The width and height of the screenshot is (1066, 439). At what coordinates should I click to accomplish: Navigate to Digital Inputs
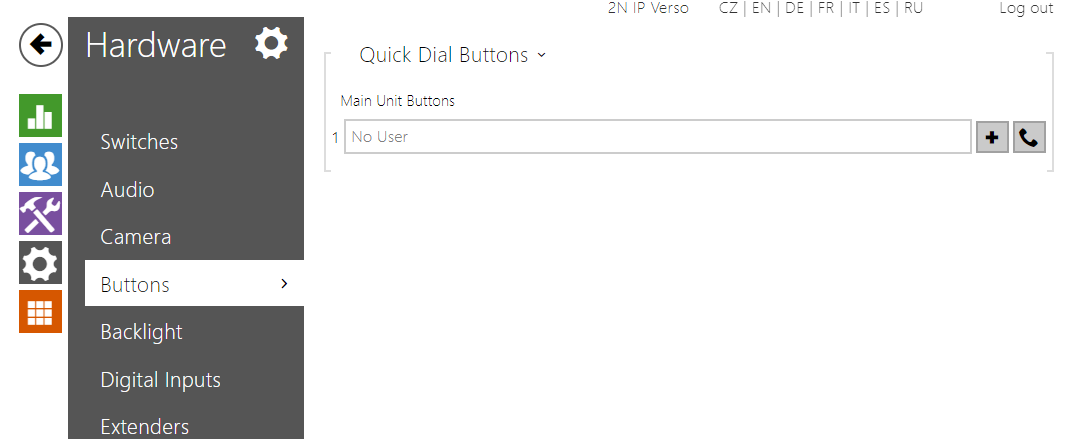coord(160,380)
